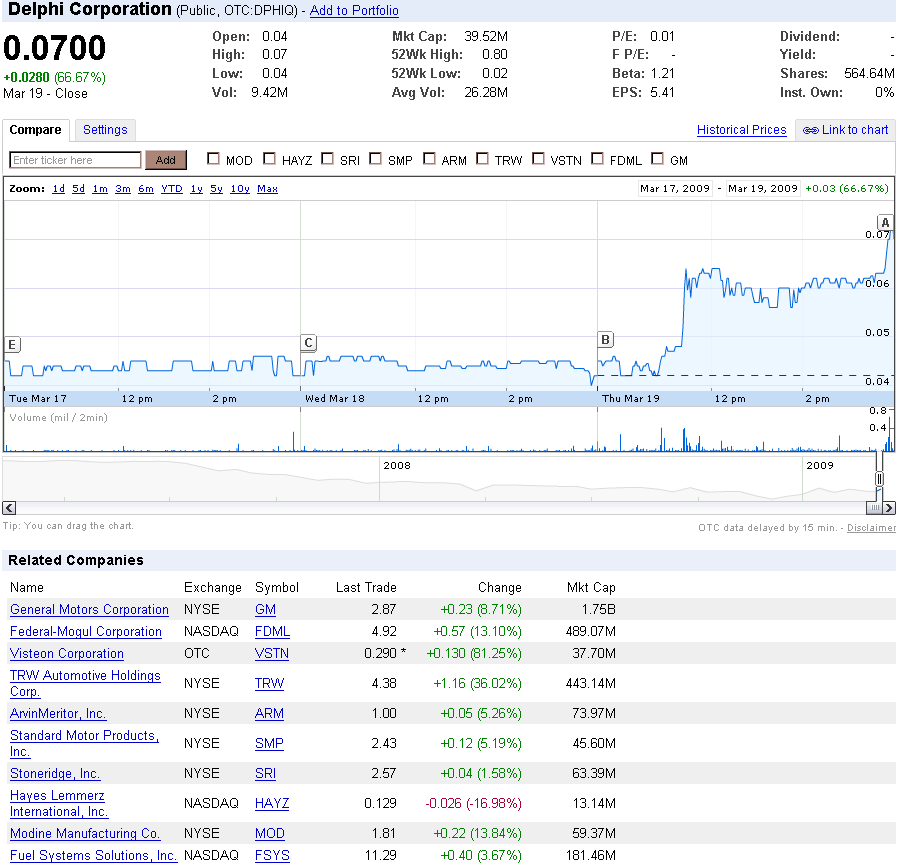Image resolution: width=911 pixels, height=868 pixels.
Task: Set chart zoom to 3m
Action: (123, 189)
